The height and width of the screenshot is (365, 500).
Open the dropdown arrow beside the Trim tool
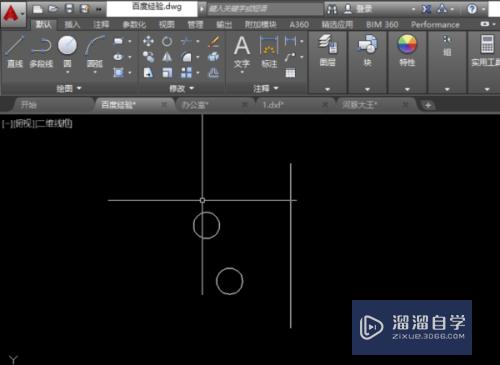pos(198,41)
